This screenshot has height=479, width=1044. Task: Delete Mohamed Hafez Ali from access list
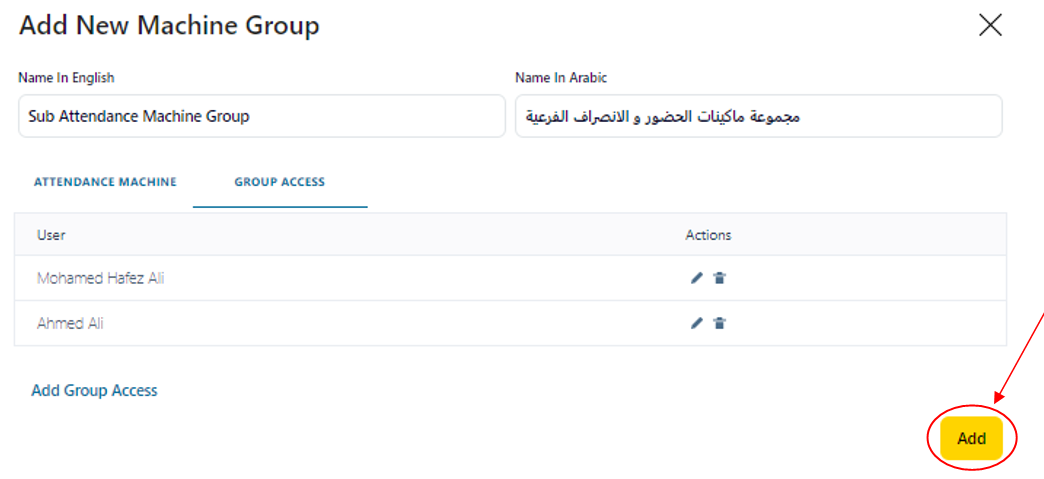pyautogui.click(x=719, y=278)
